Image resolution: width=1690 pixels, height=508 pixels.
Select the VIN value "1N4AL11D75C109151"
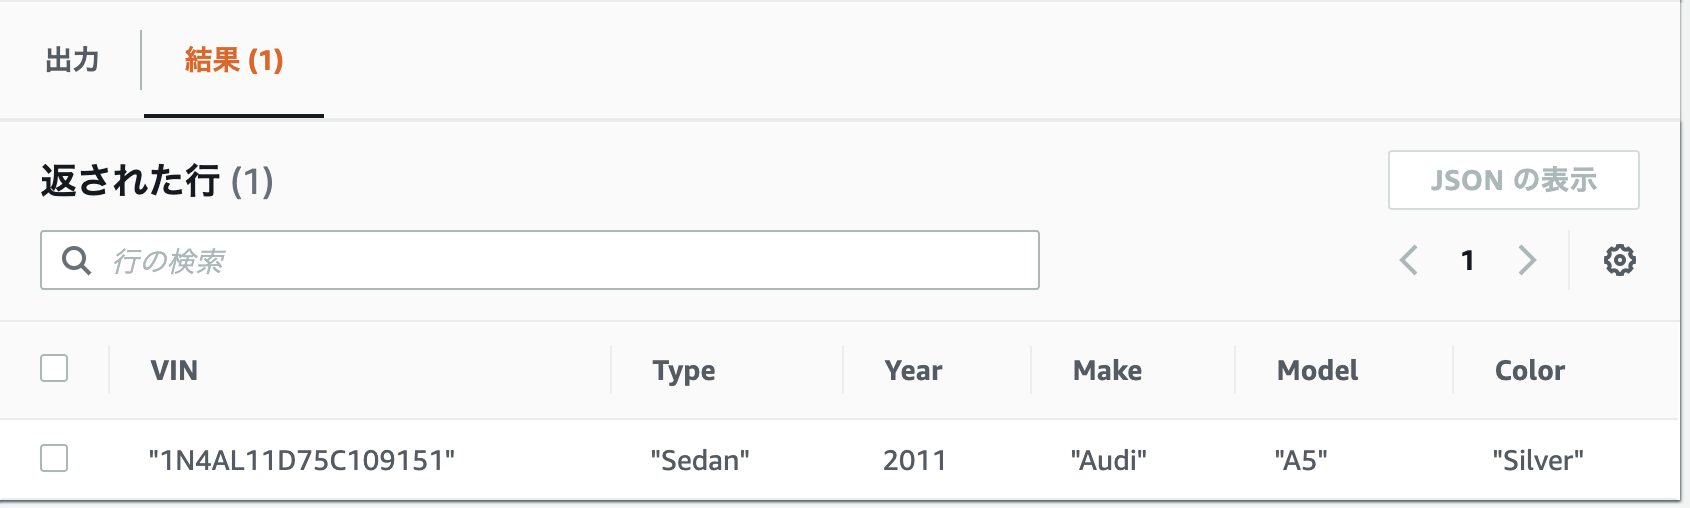tap(302, 460)
